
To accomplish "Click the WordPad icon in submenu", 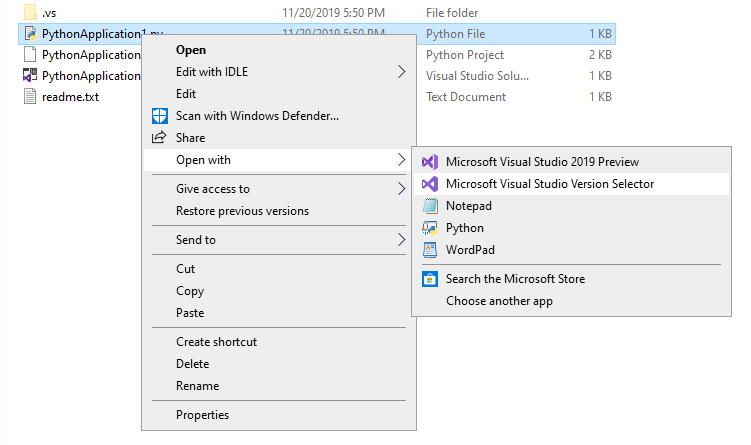I will click(430, 250).
